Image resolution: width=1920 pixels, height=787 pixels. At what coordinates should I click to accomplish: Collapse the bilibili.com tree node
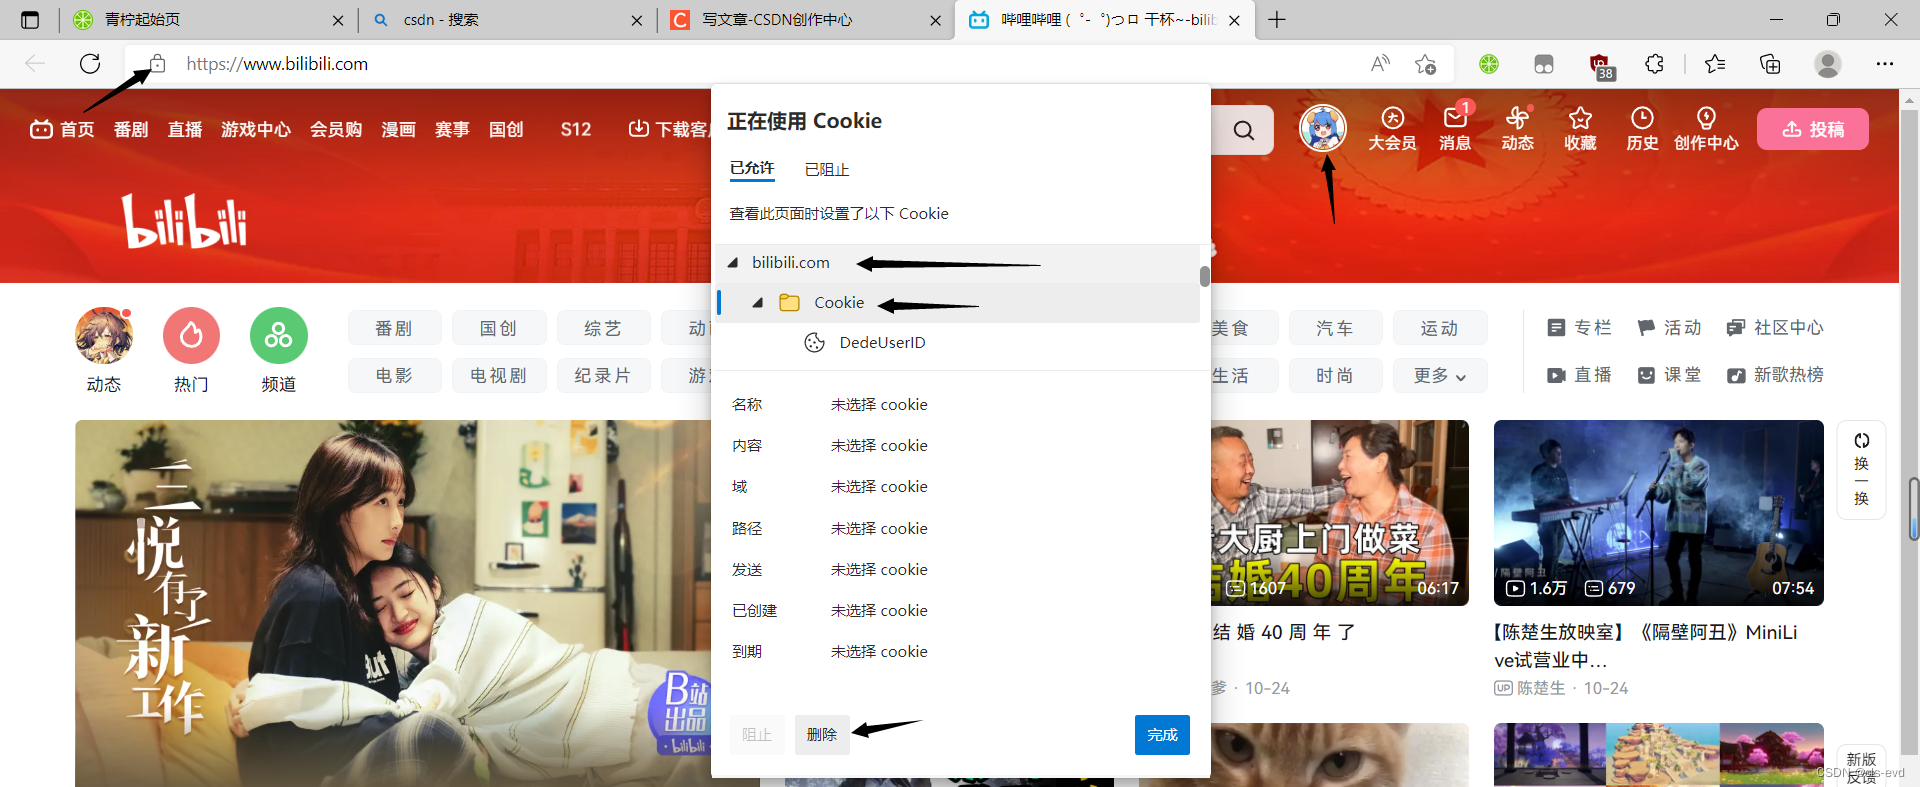733,263
